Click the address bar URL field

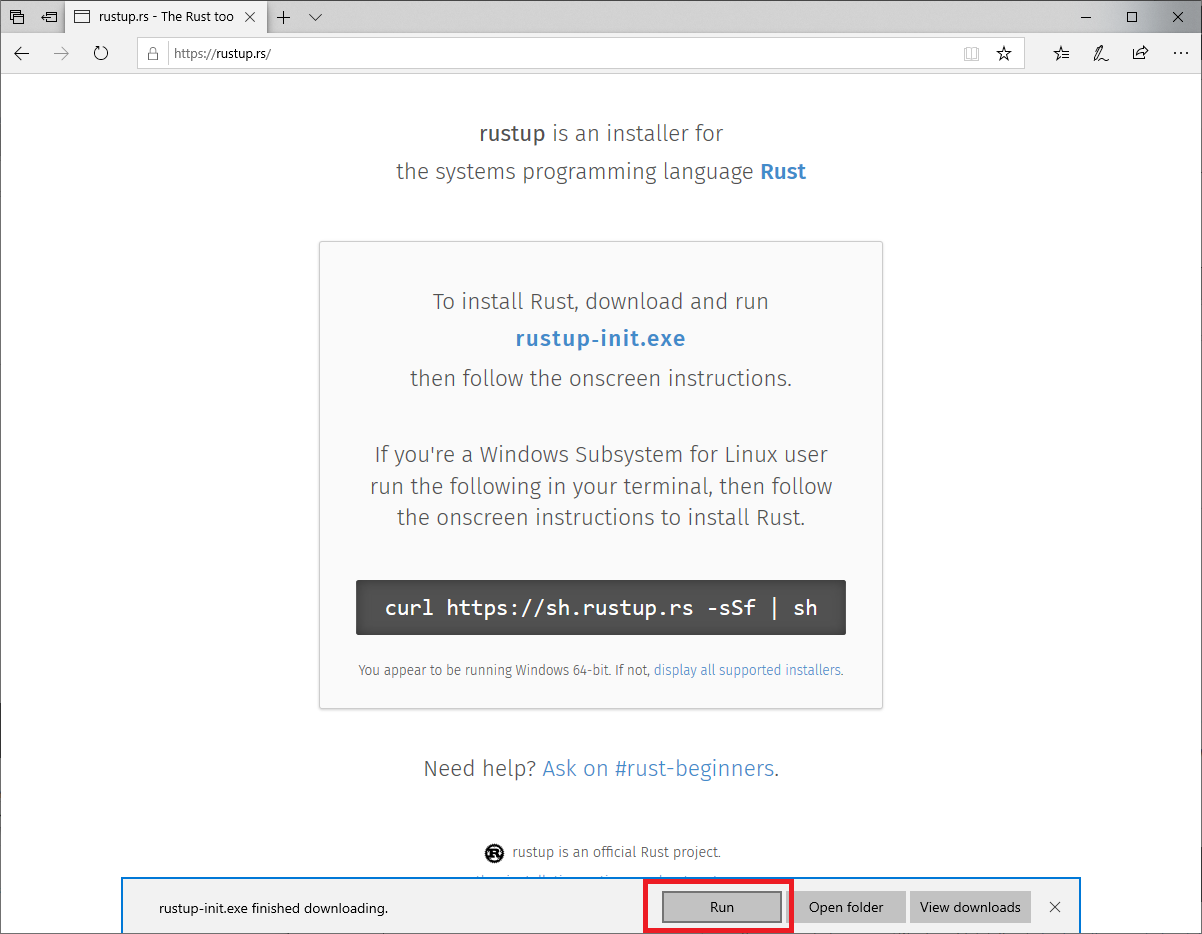(580, 54)
